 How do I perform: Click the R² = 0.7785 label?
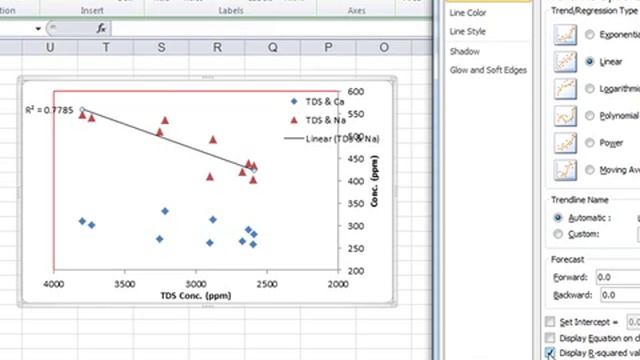click(x=49, y=110)
